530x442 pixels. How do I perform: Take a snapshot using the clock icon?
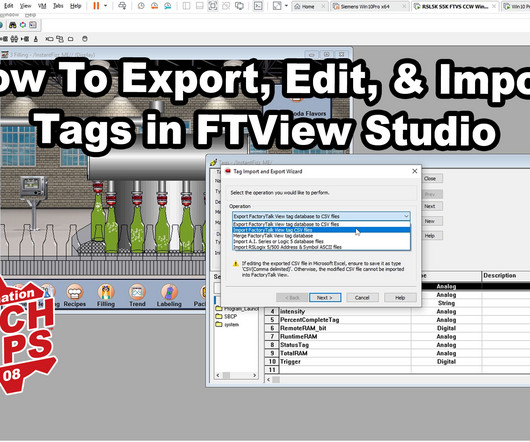click(x=141, y=6)
